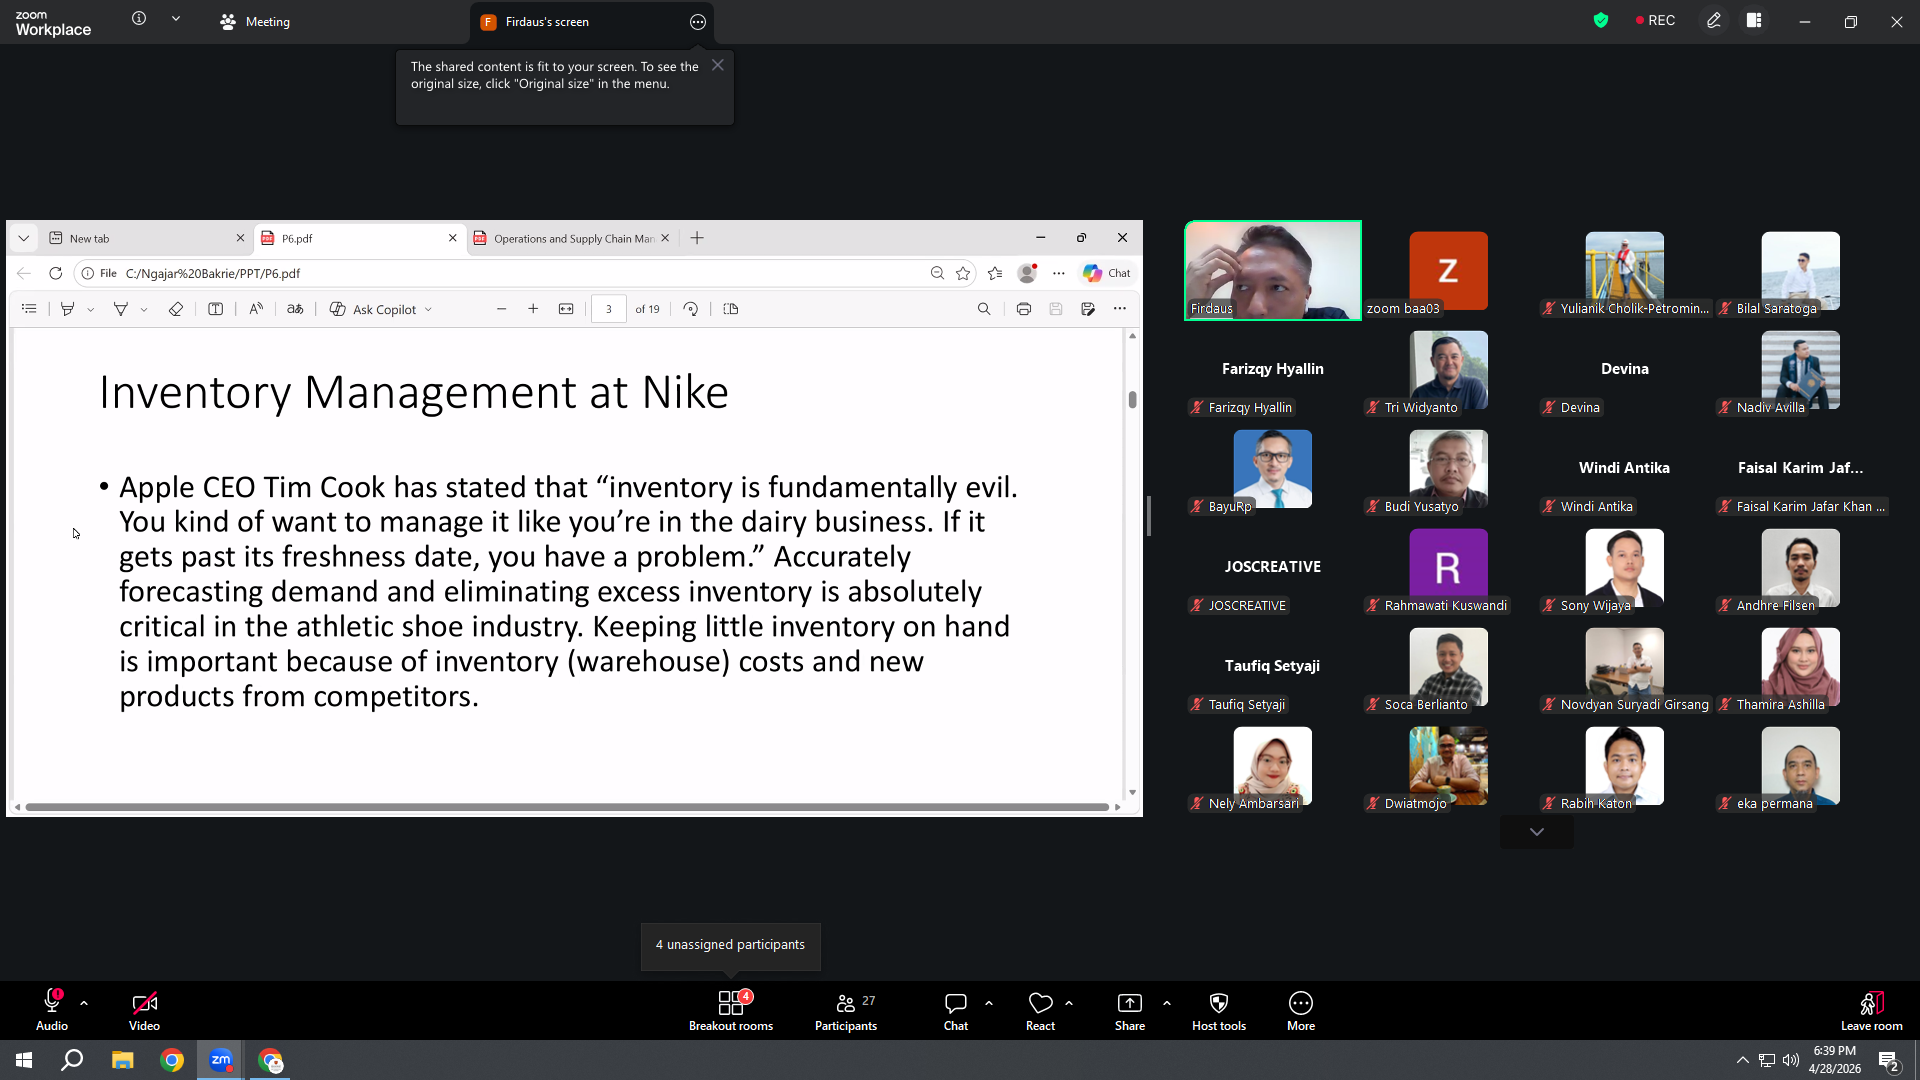Toggle microphone mute with Audio button
This screenshot has width=1920, height=1080.
tap(52, 1011)
